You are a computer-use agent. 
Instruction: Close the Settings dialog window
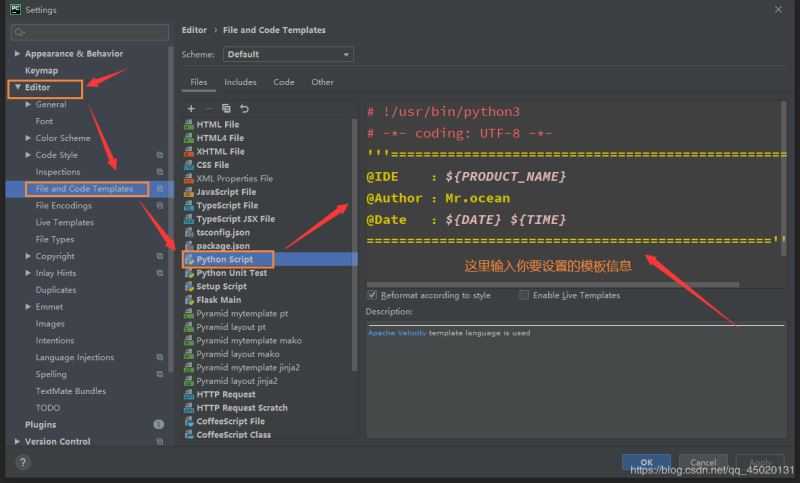tap(778, 10)
